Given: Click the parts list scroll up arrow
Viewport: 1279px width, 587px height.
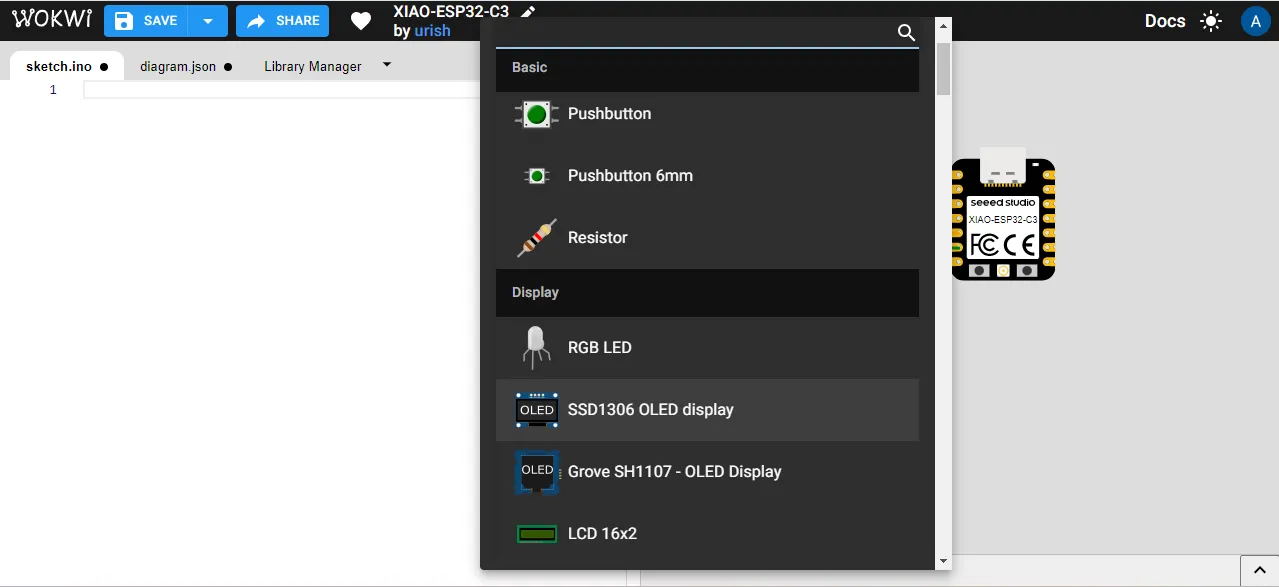Looking at the screenshot, I should pos(943,27).
